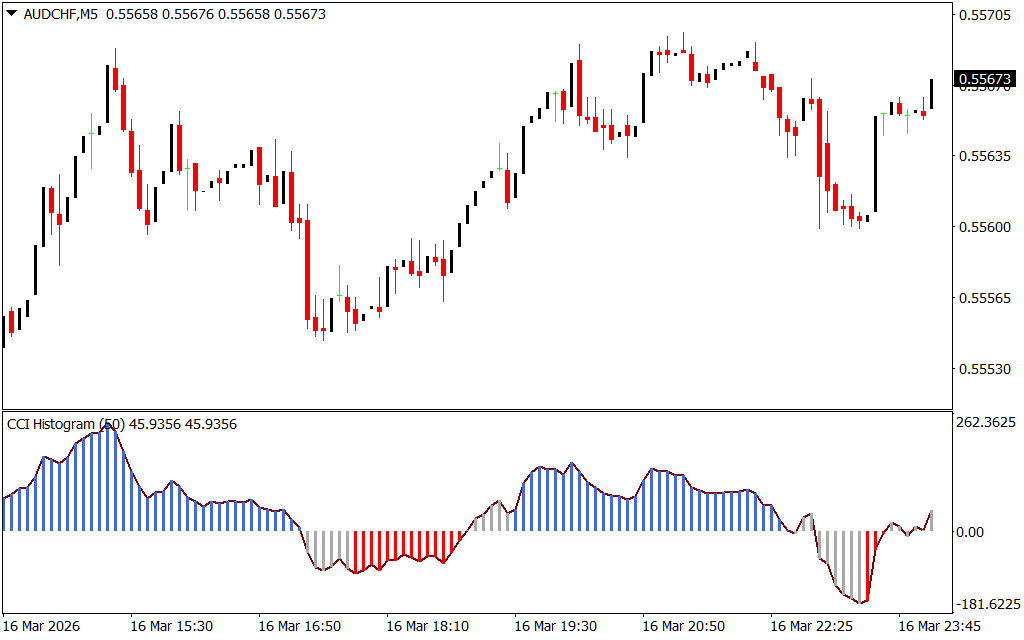Click the lowest red CCI histogram bar
Screen dimensions: 1024x640
[866, 568]
